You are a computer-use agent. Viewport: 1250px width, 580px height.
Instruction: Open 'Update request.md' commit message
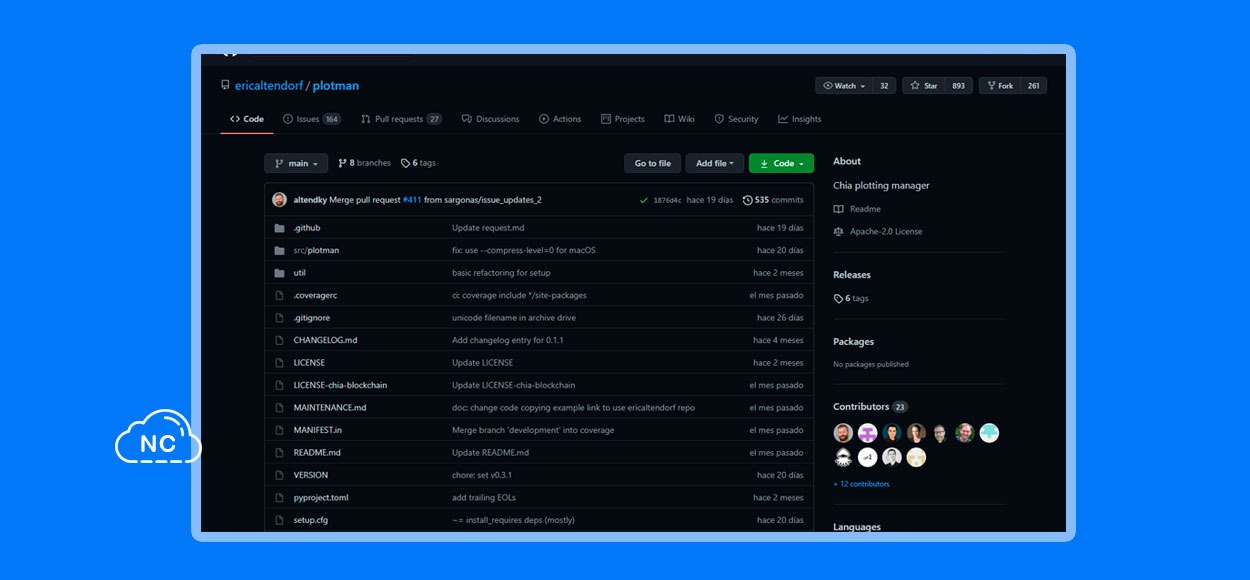point(488,228)
